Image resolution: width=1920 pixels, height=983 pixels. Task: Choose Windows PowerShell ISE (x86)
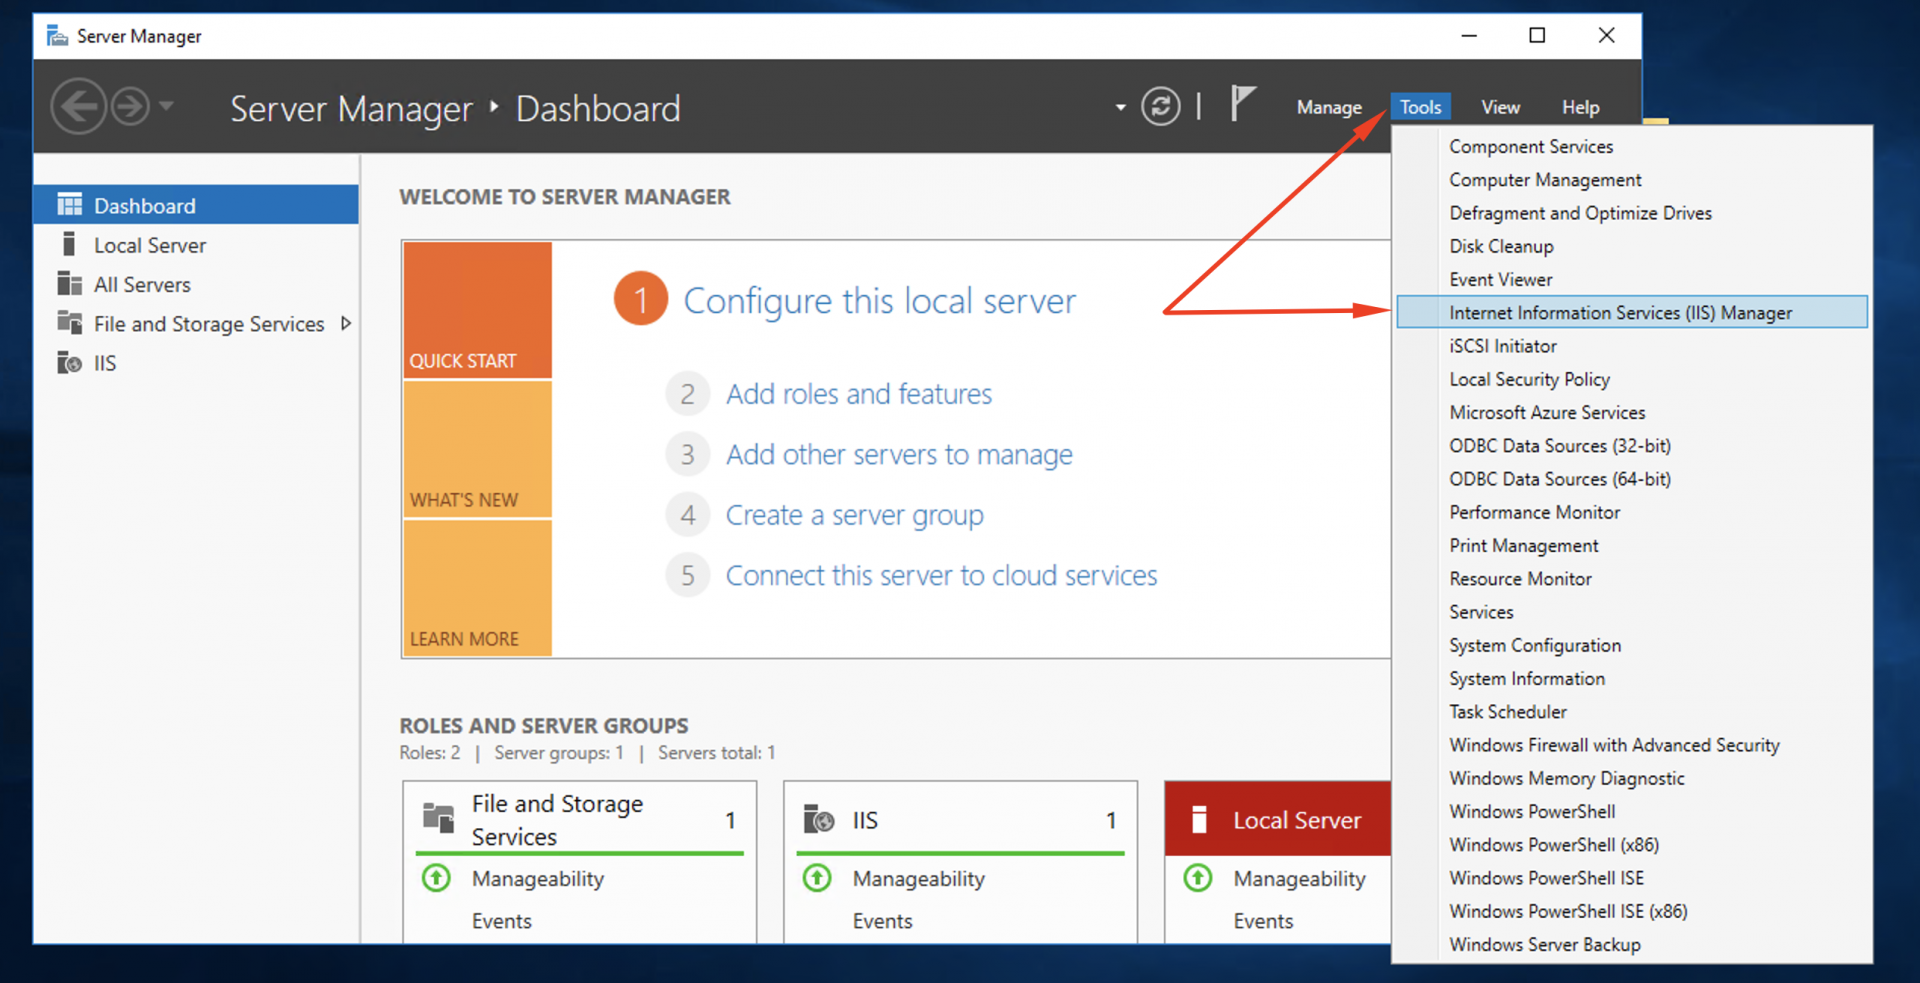pyautogui.click(x=1632, y=911)
